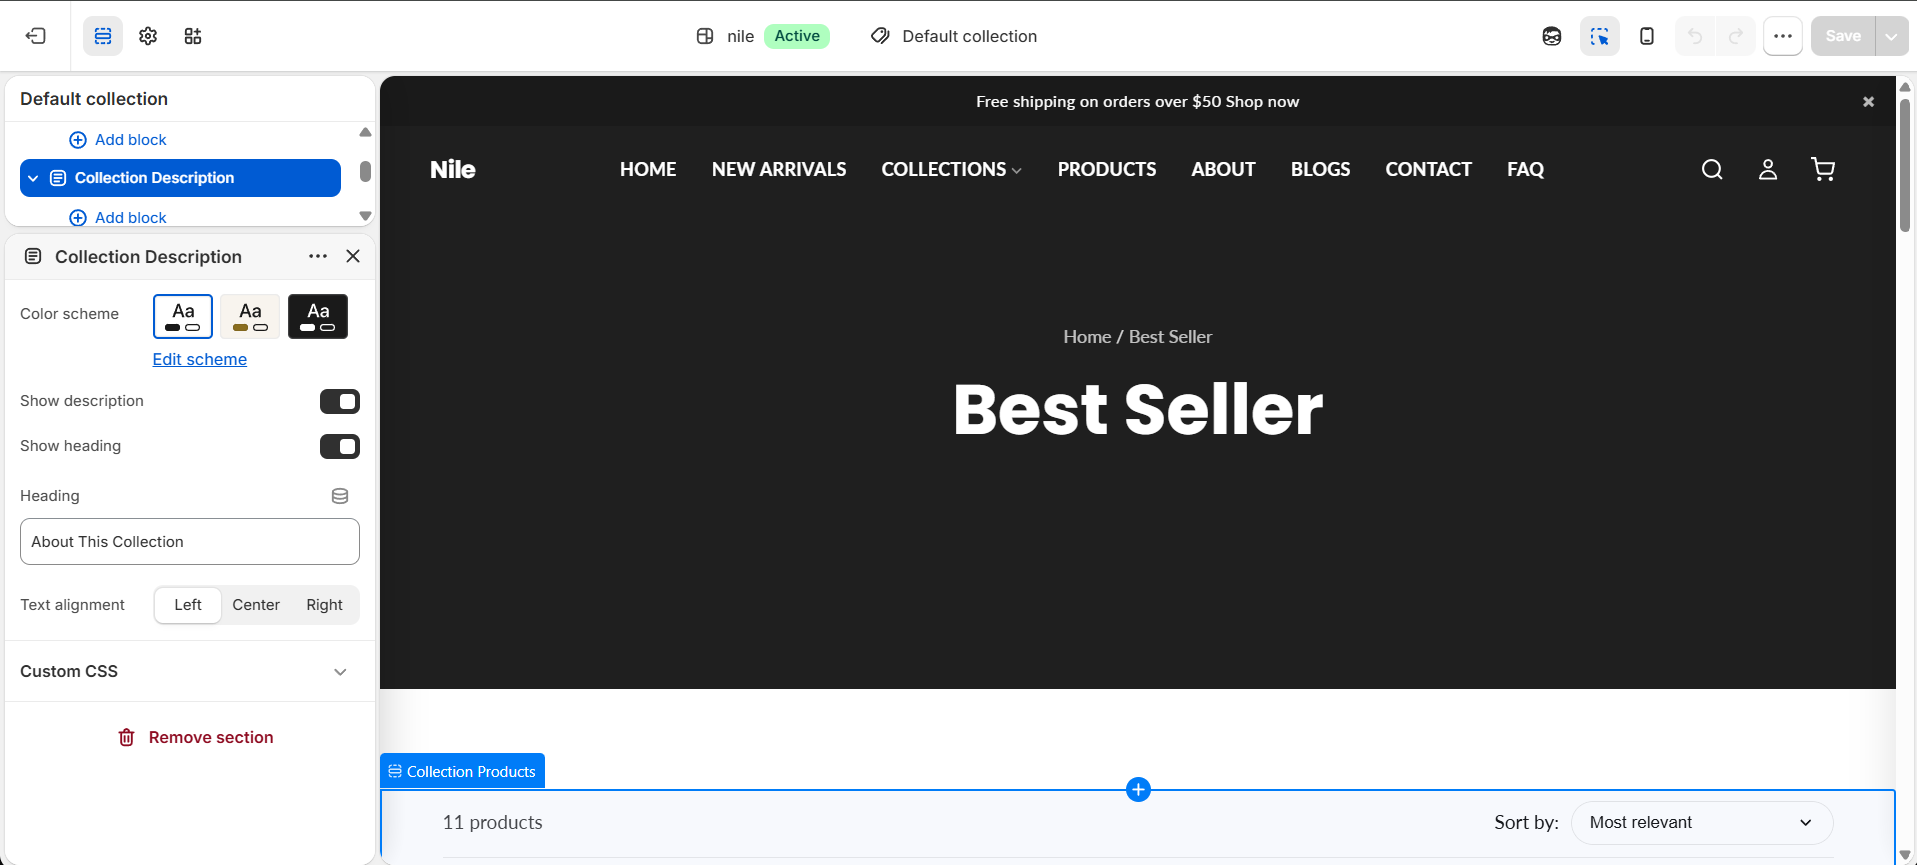Screen dimensions: 1917x865
Task: Click the 11 products count text
Action: (x=493, y=823)
